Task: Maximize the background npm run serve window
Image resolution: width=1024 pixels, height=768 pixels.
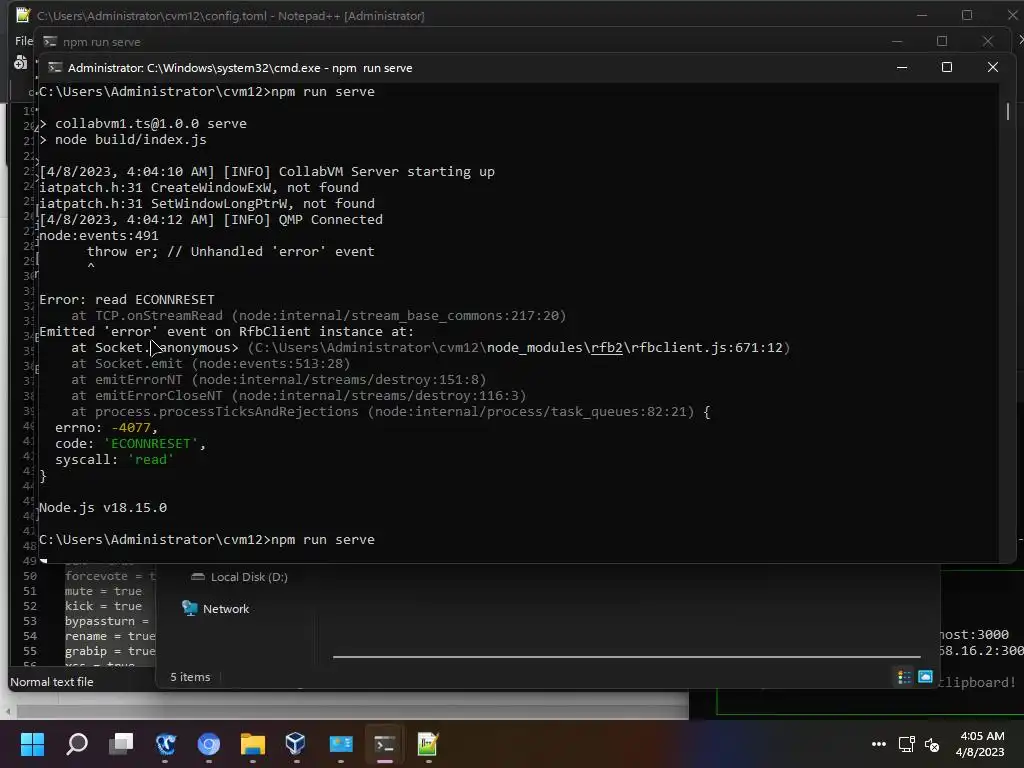Action: [942, 41]
